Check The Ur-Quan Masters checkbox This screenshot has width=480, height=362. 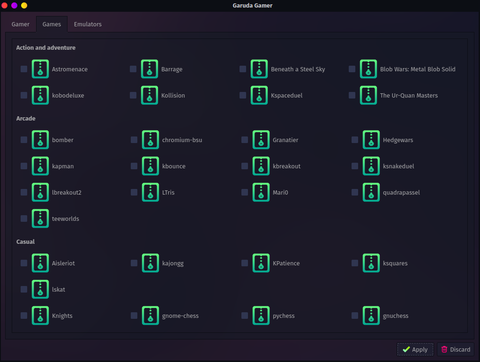click(352, 95)
